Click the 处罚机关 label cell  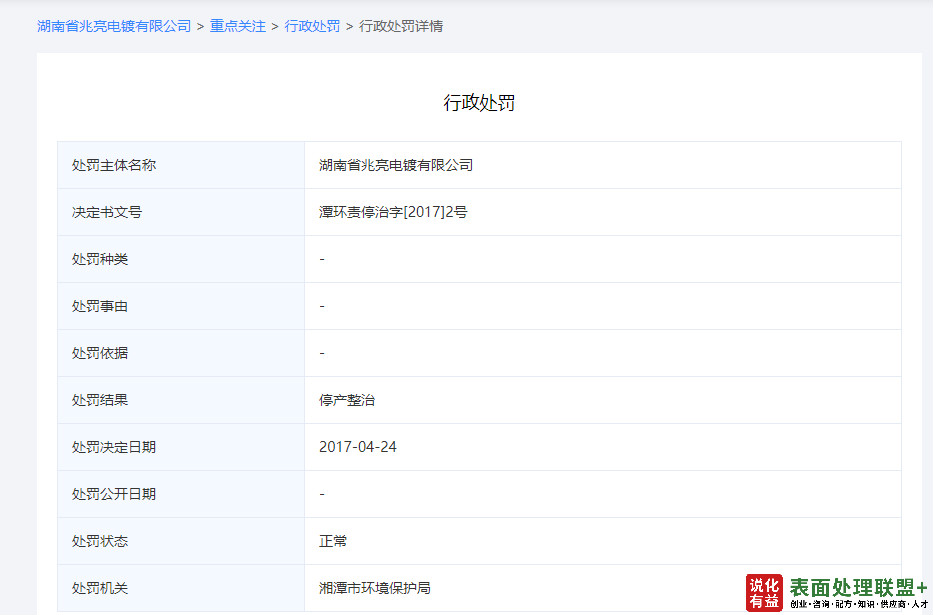(181, 588)
